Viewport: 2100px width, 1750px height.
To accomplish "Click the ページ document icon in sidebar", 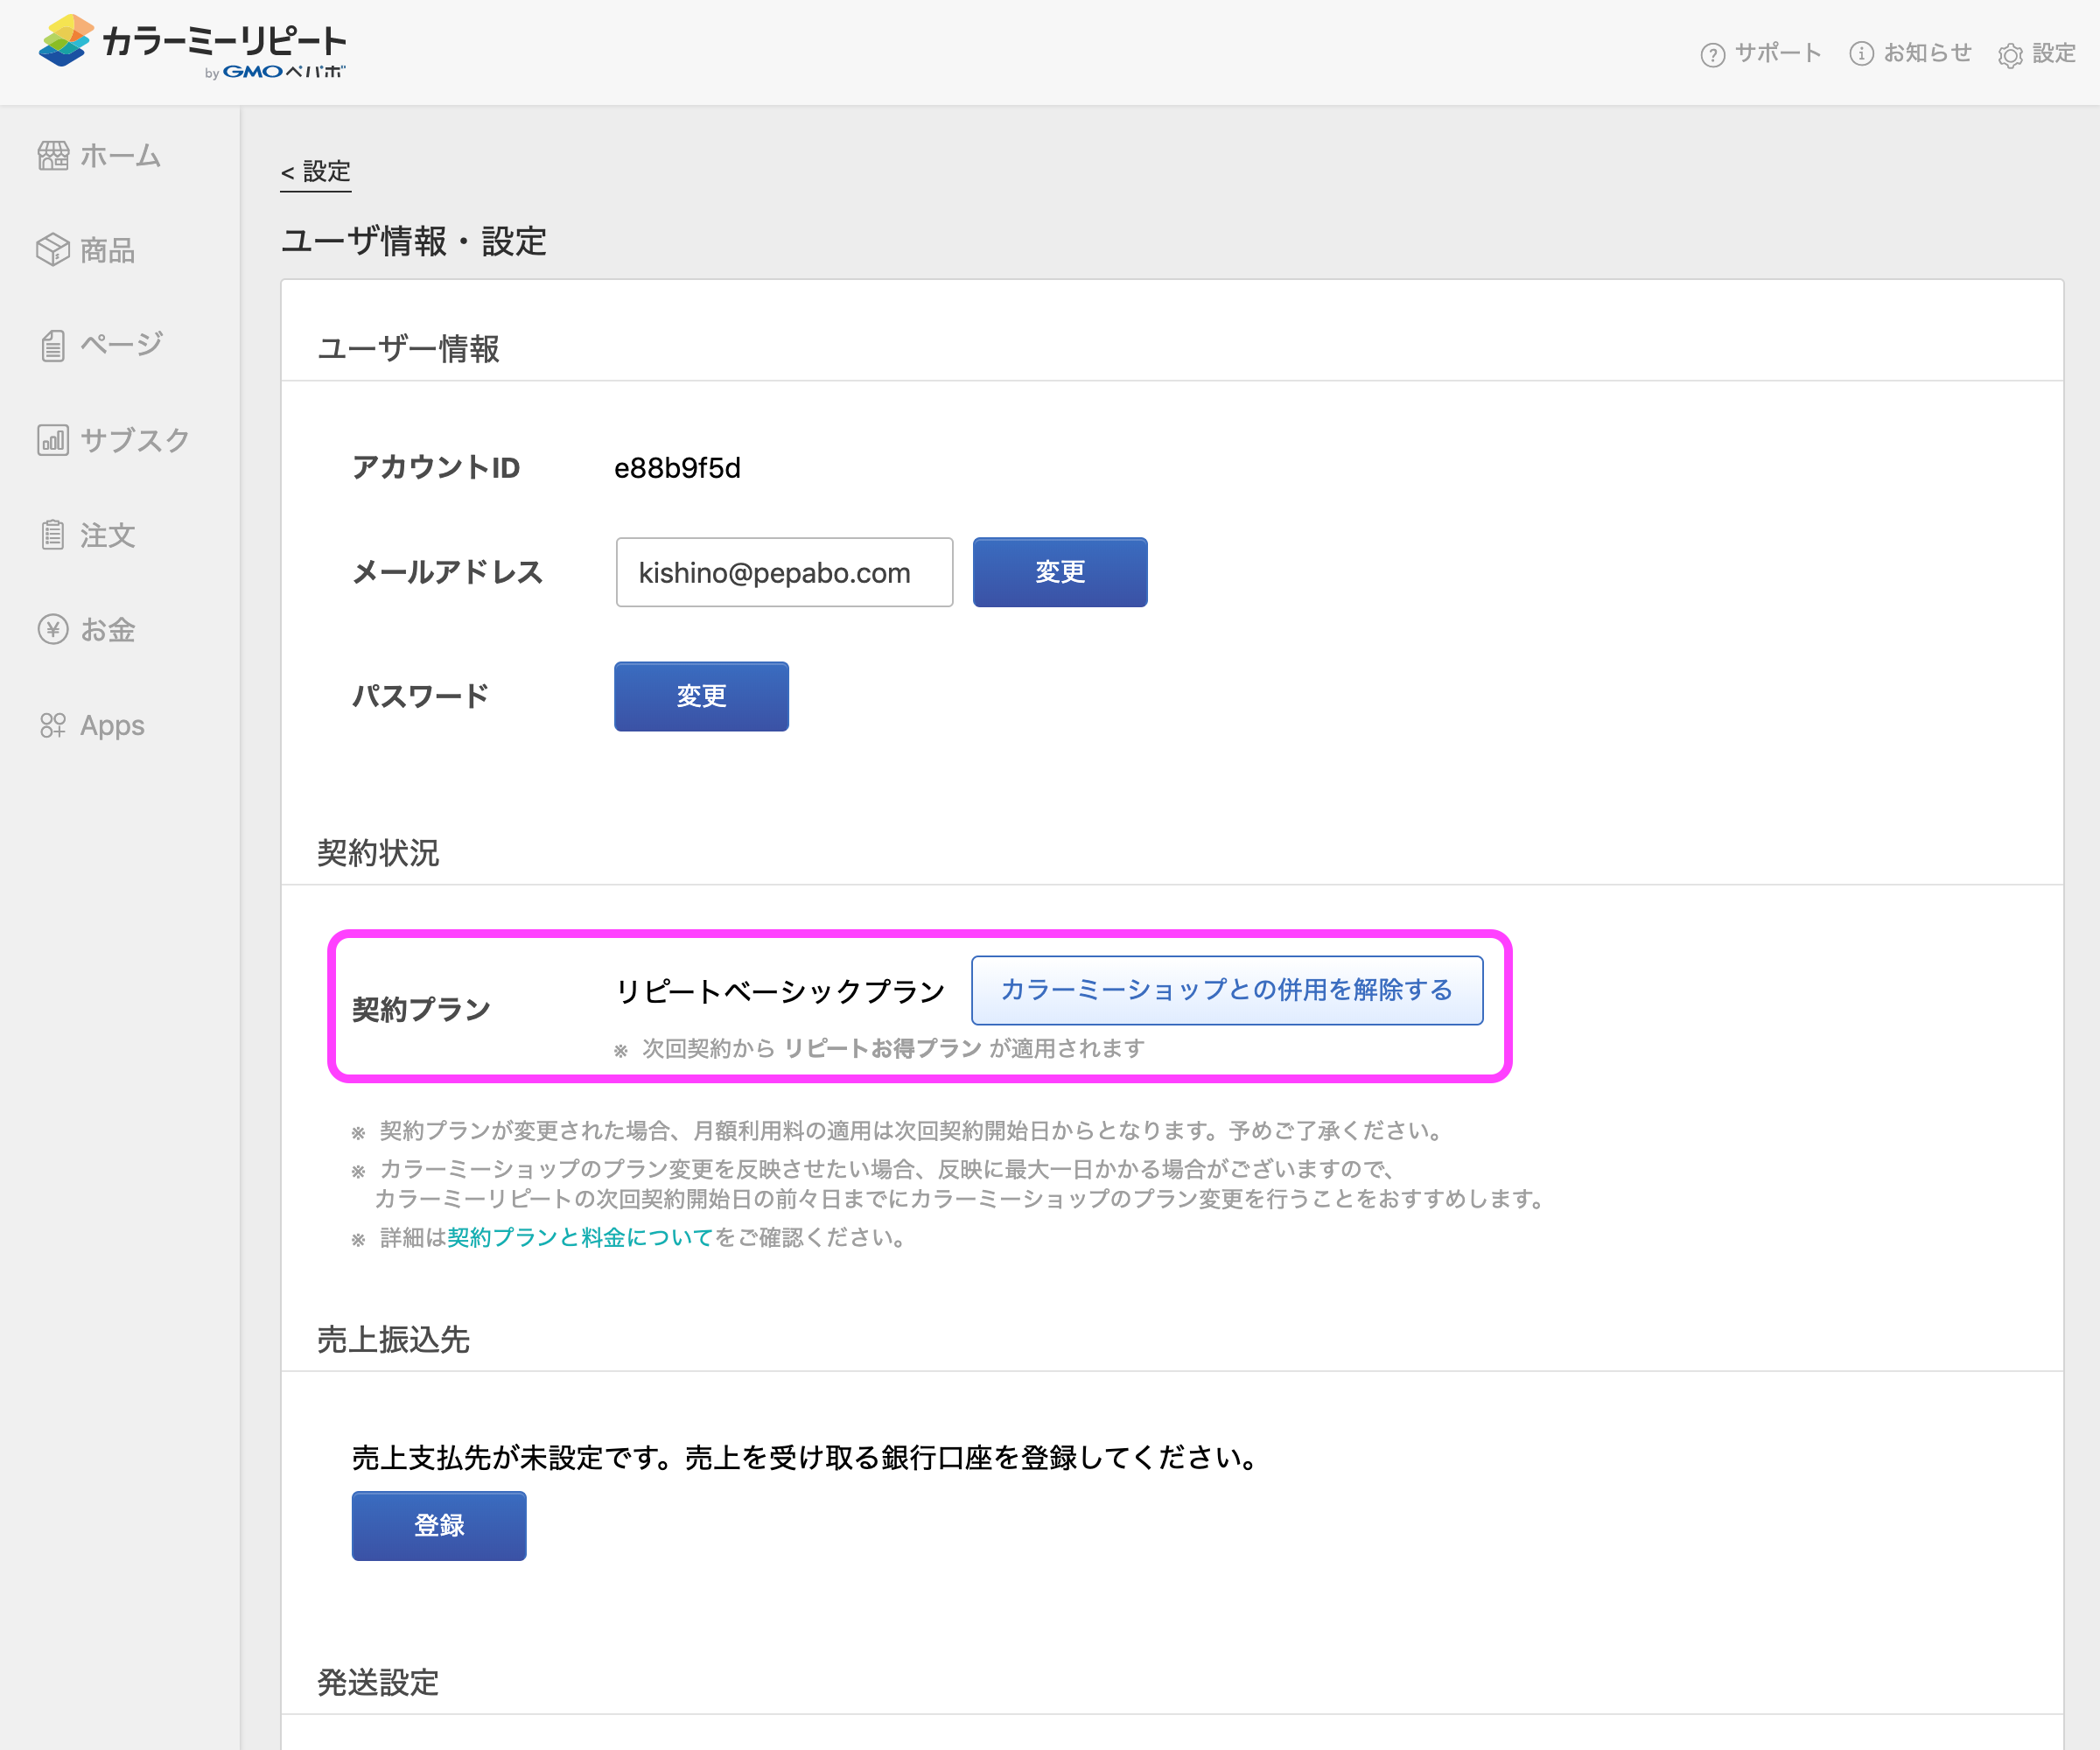I will pos(53,345).
